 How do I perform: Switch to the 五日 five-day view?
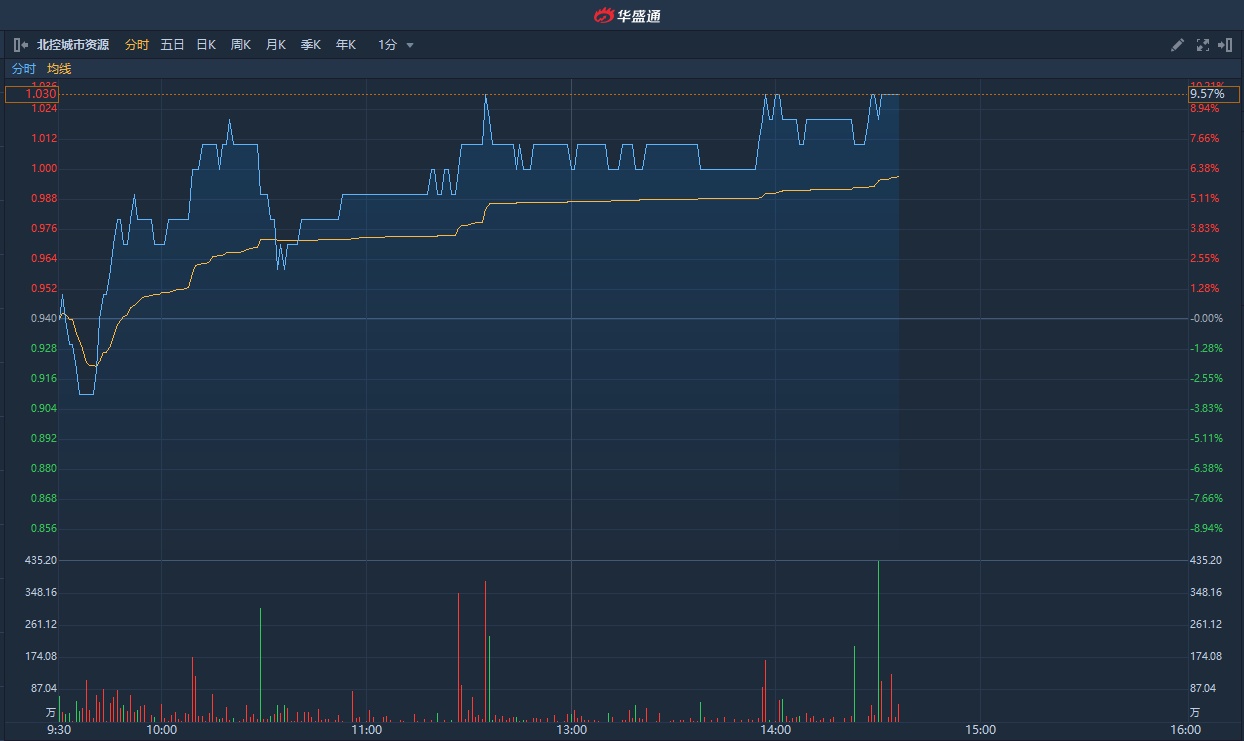tap(172, 45)
